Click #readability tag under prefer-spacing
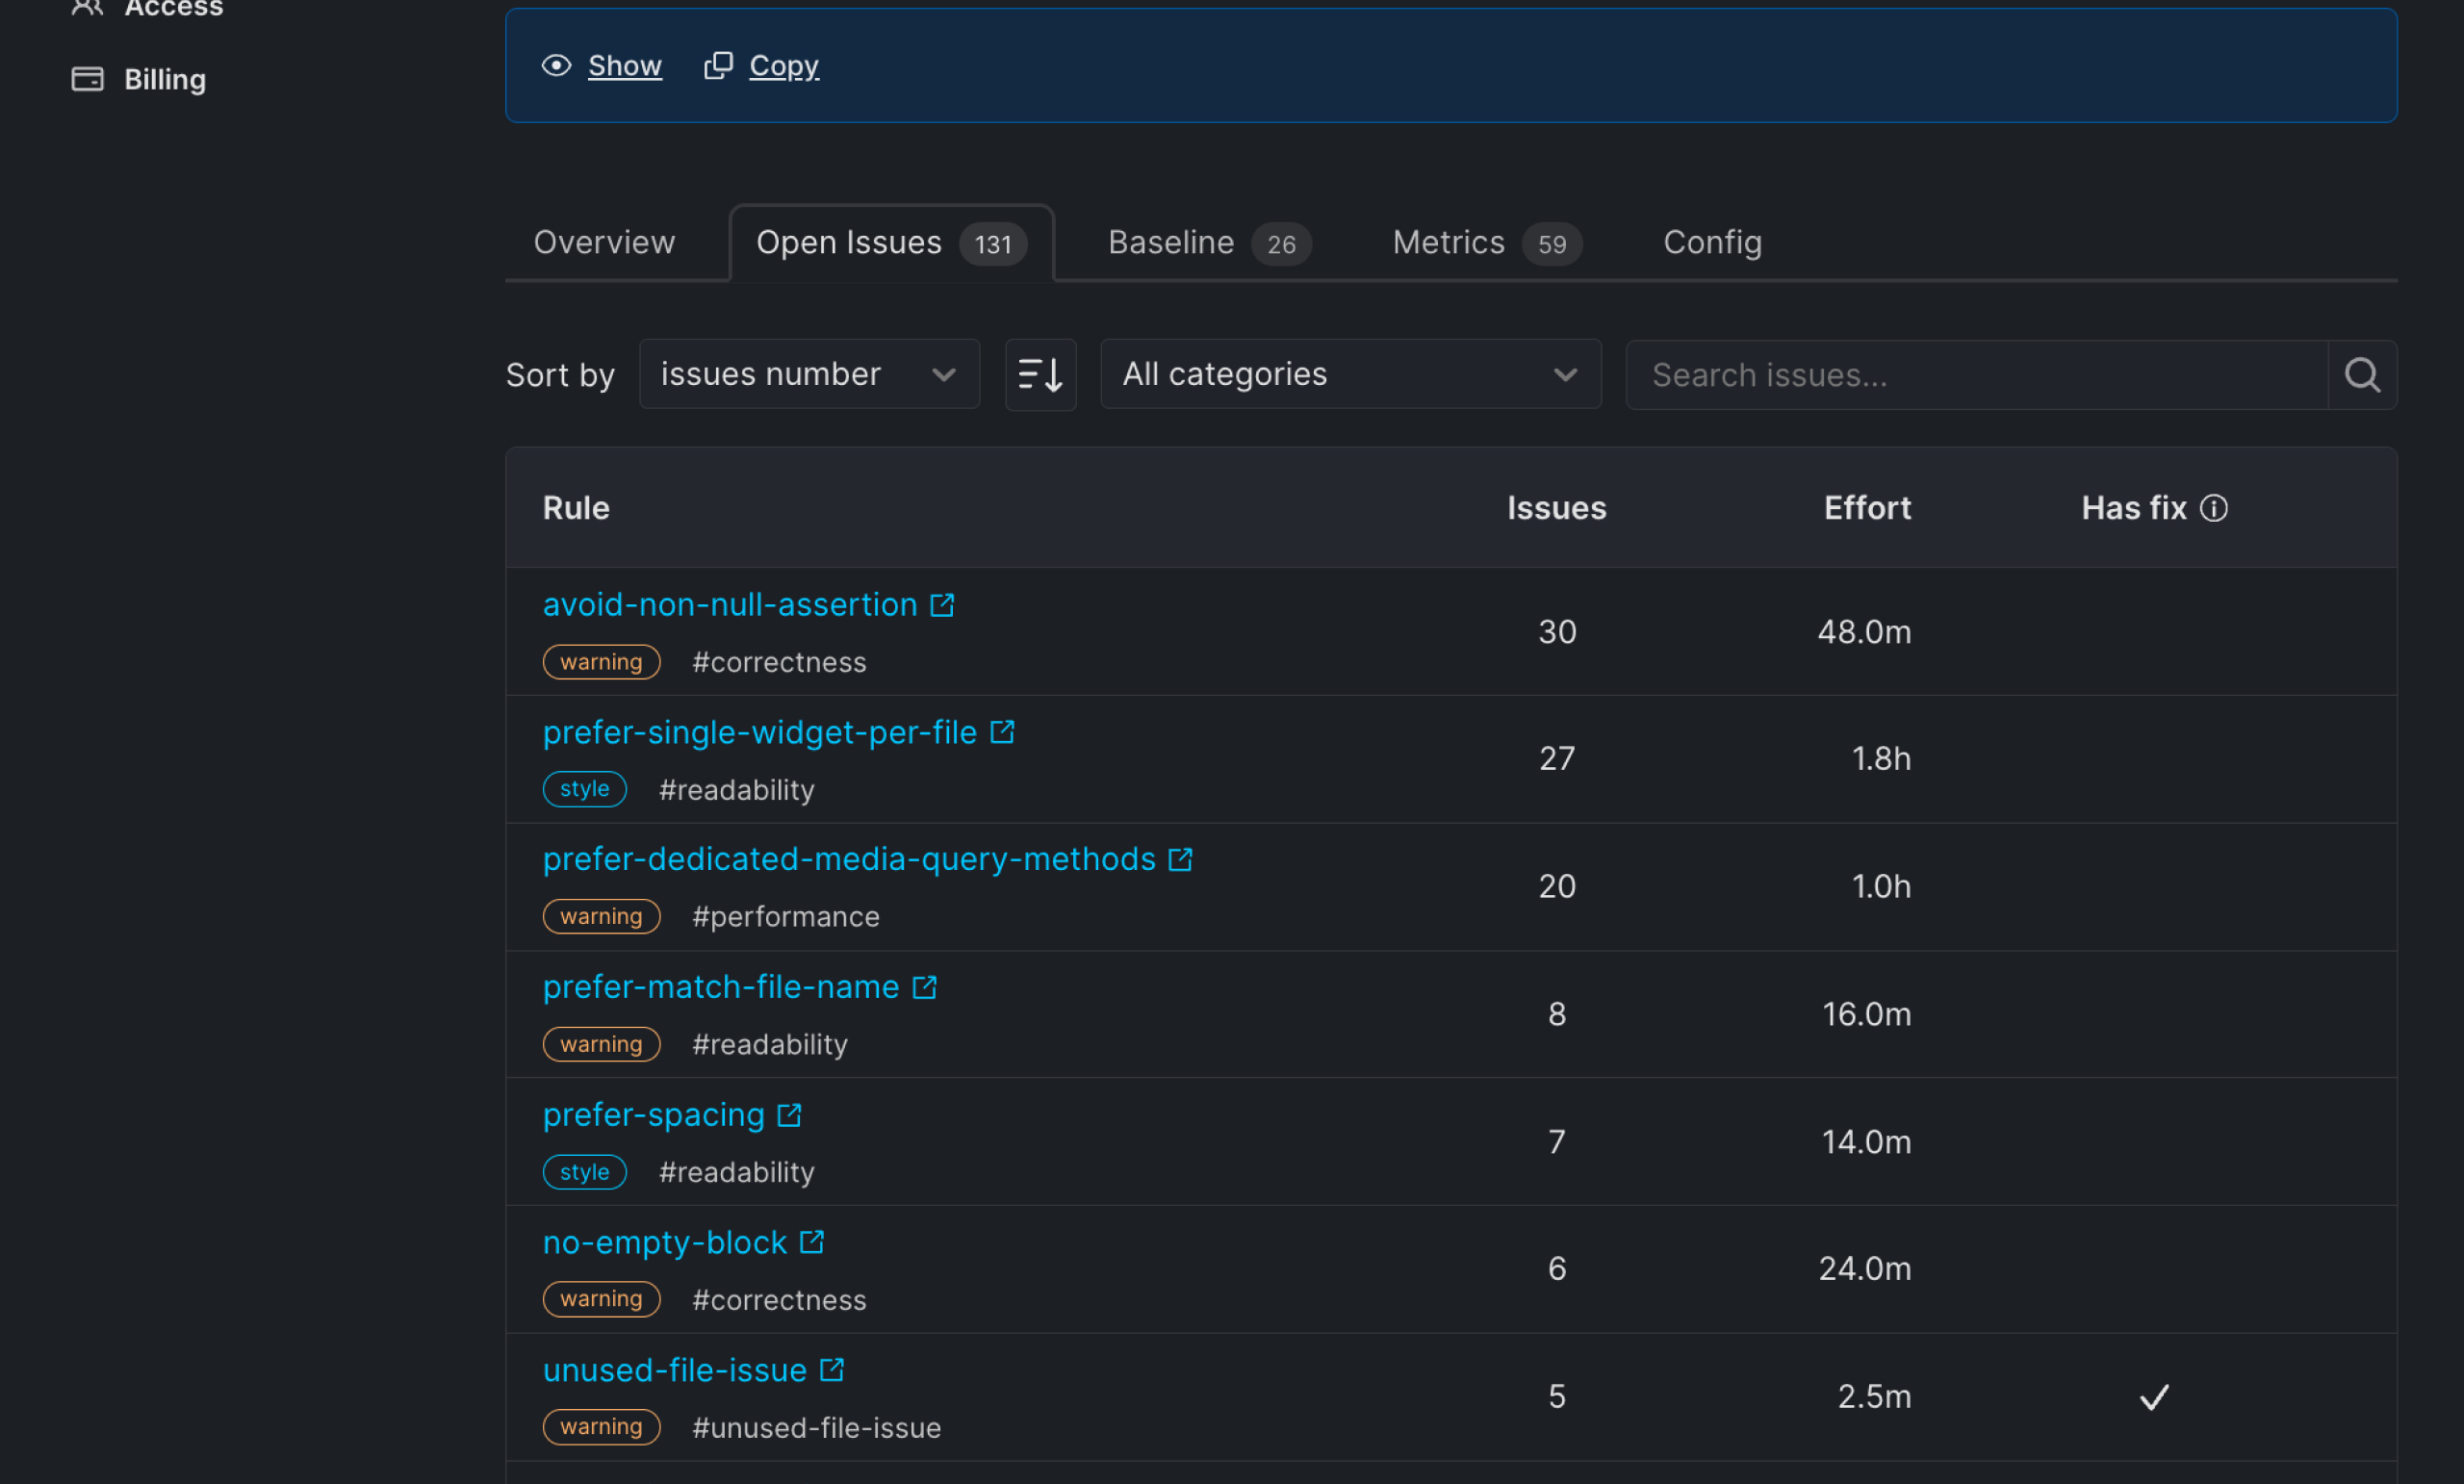 pyautogui.click(x=736, y=1172)
